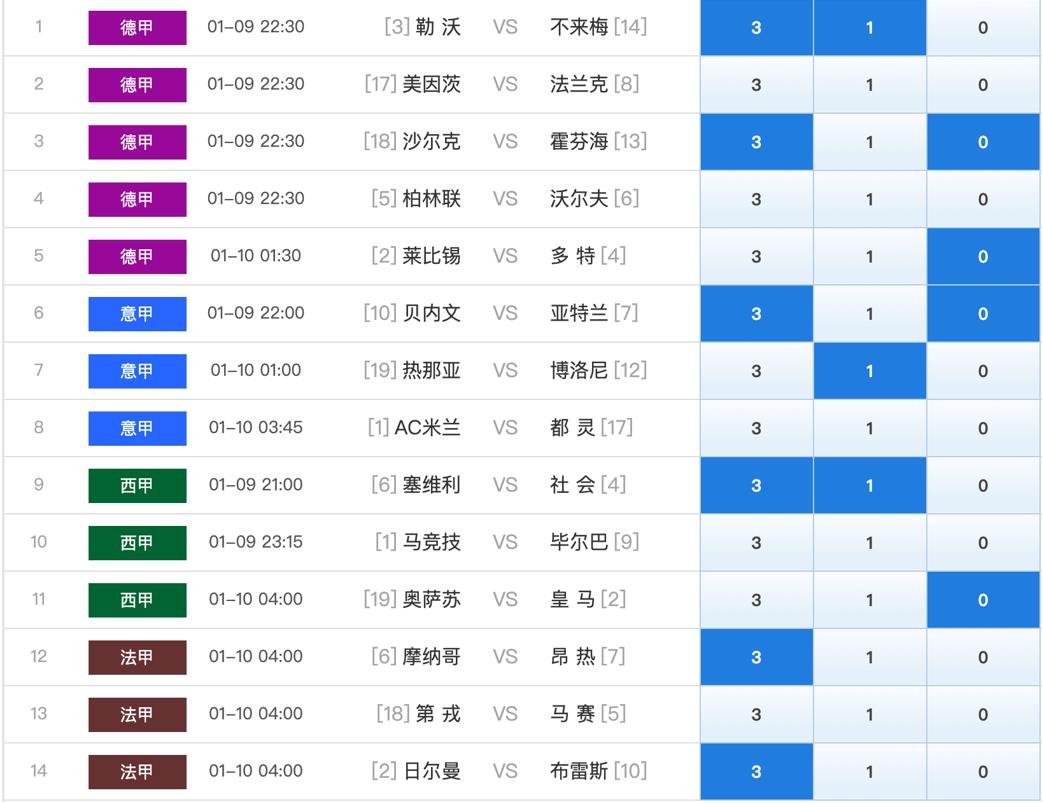Select the 1 option for 贝内文 vs 亚特兰
1043x803 pixels.
pyautogui.click(x=869, y=313)
